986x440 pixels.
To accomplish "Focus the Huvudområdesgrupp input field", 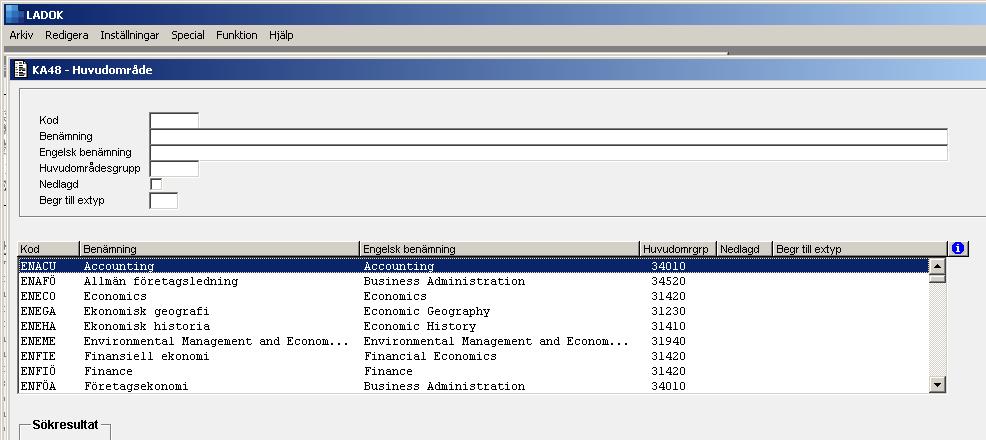I will point(174,168).
